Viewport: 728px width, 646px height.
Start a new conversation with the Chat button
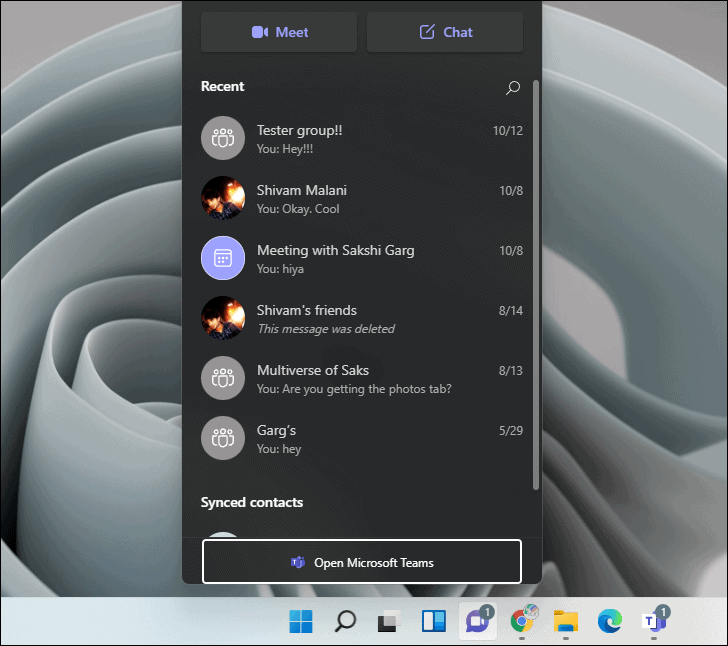(x=445, y=32)
